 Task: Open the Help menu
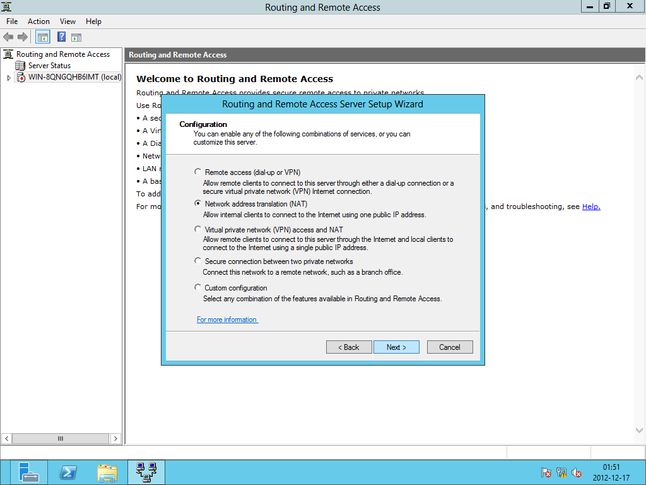coord(94,21)
